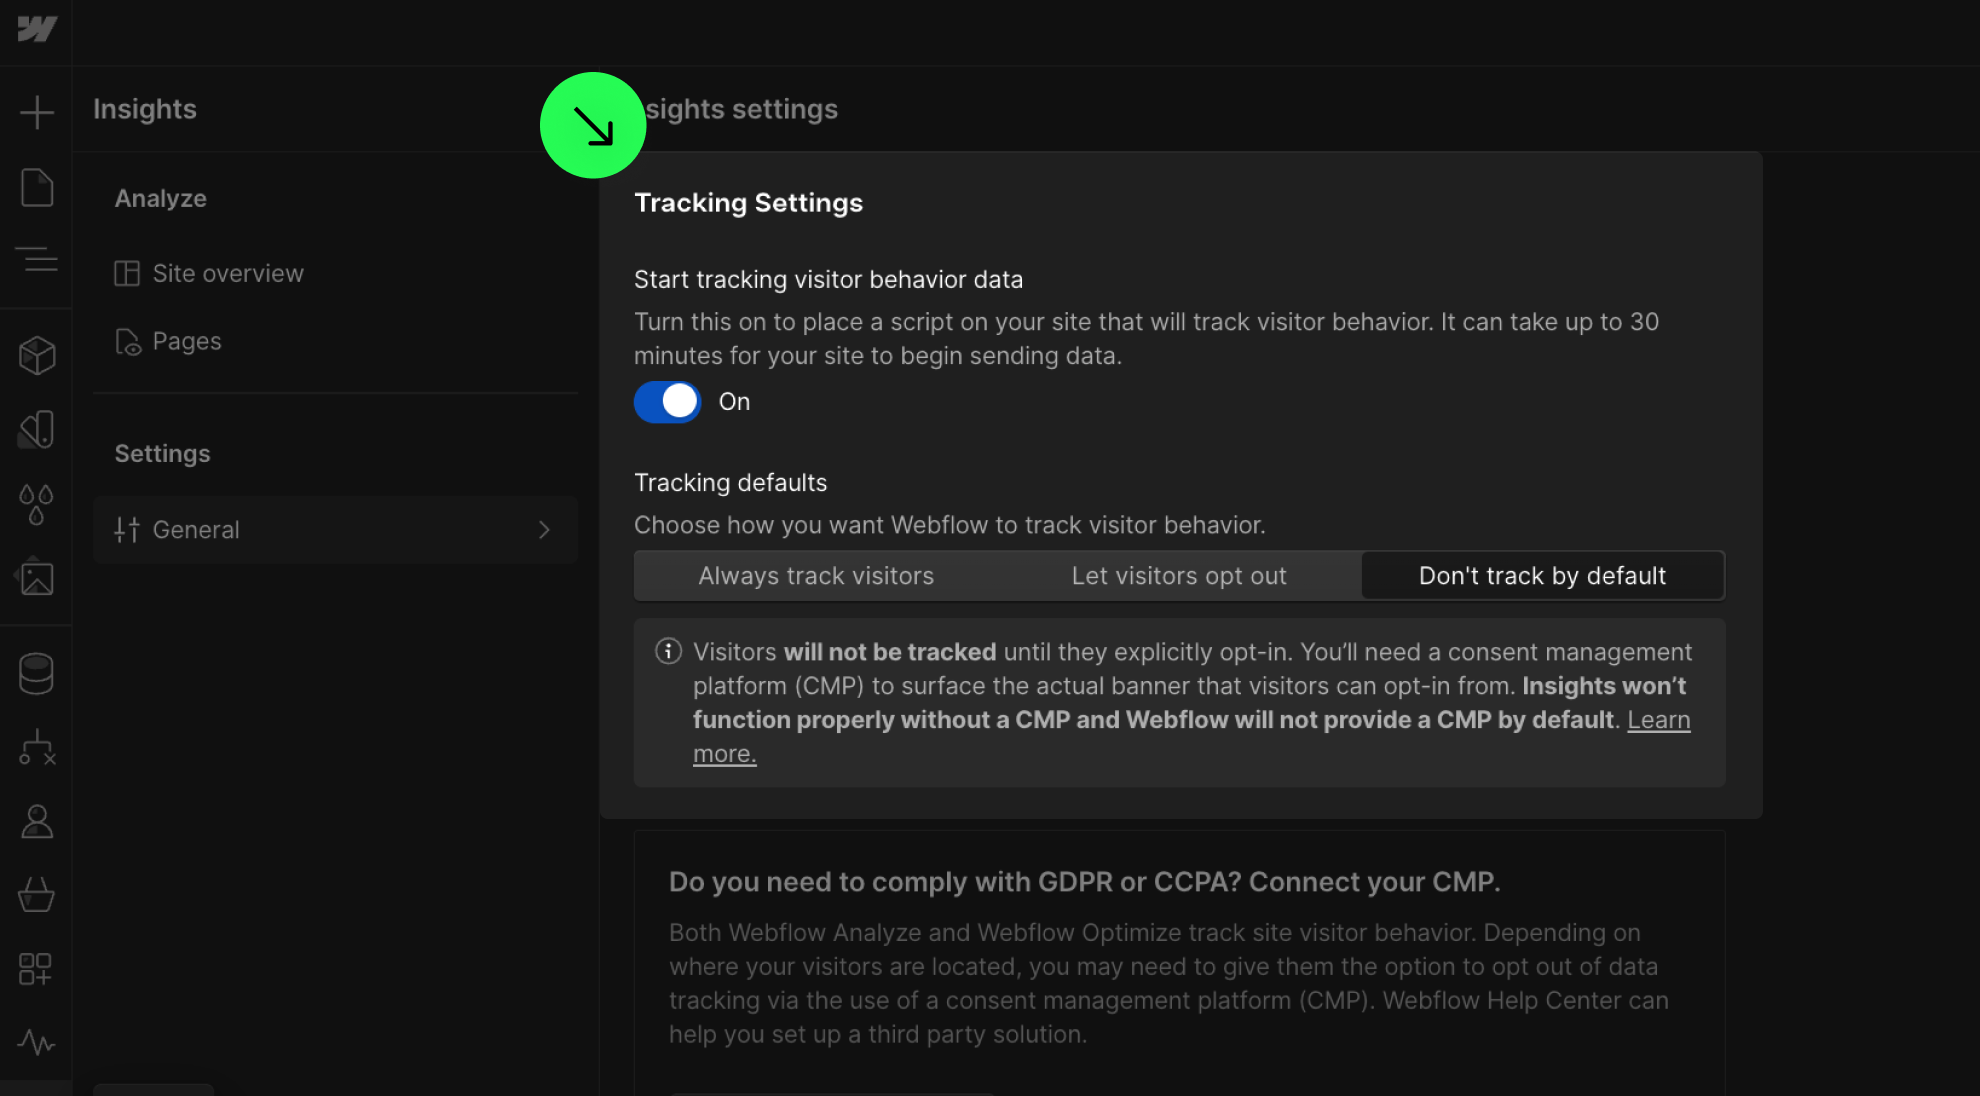Open the Users account icon
The height and width of the screenshot is (1096, 1980).
37,821
